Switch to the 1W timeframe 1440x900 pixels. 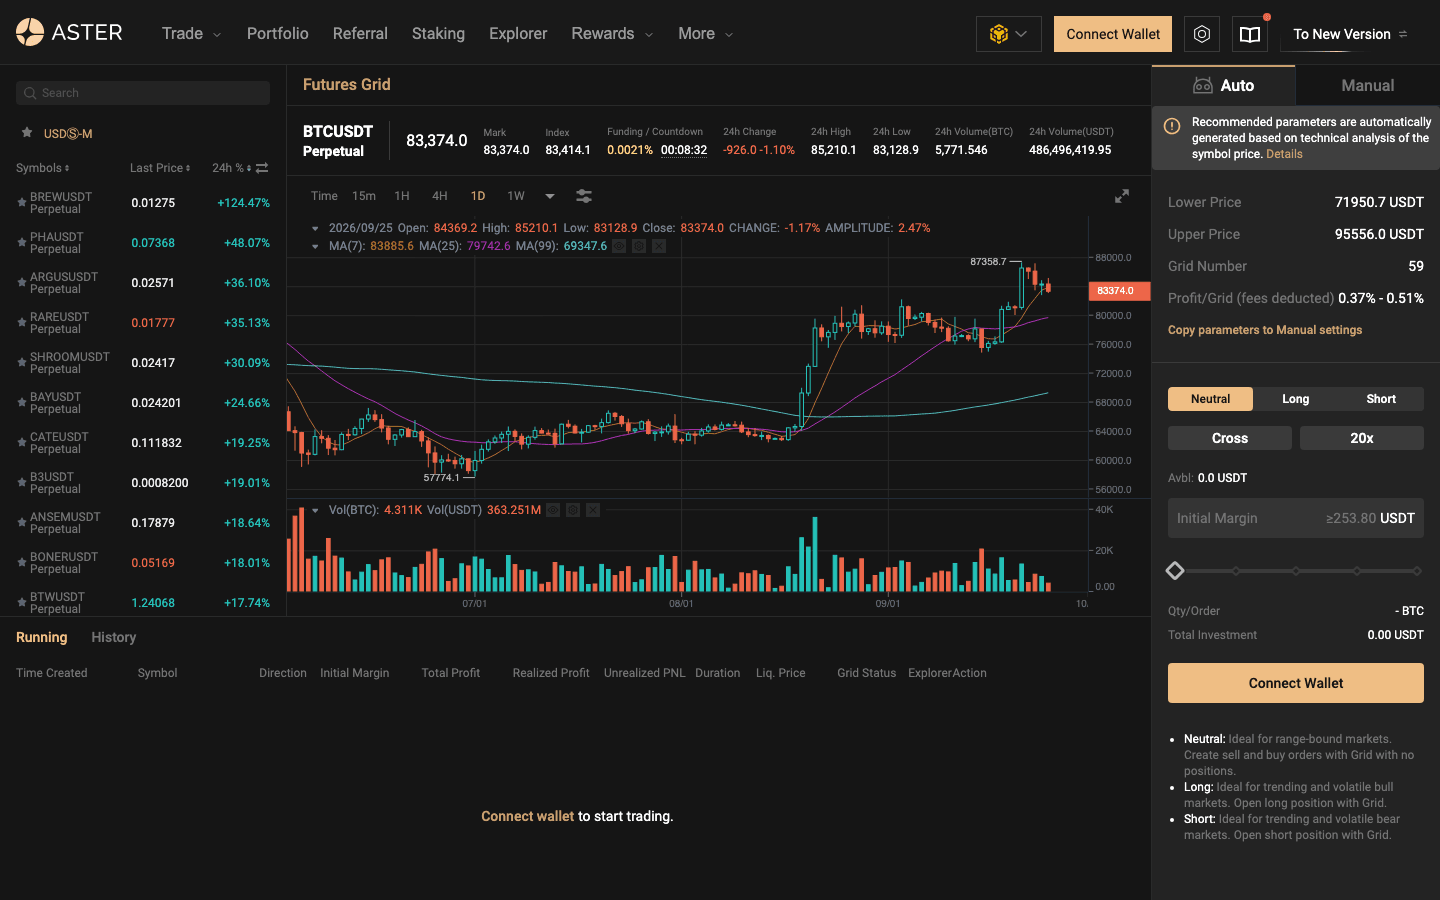pyautogui.click(x=516, y=196)
